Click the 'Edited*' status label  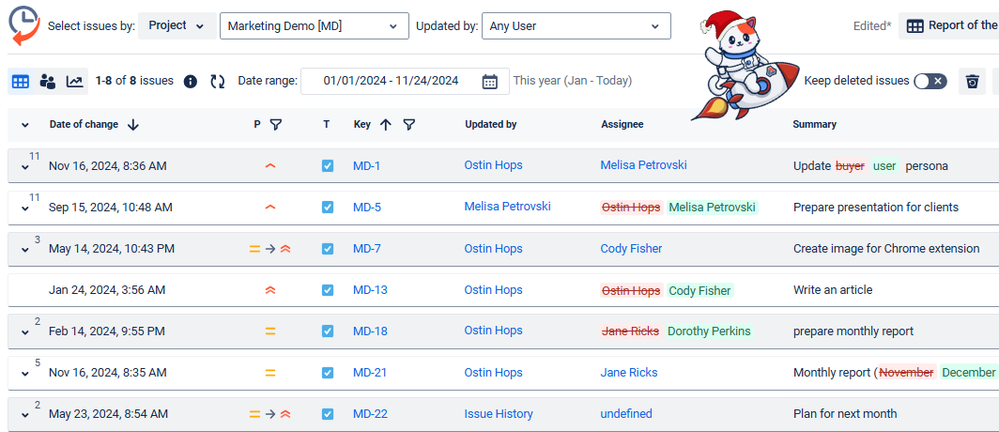click(872, 26)
